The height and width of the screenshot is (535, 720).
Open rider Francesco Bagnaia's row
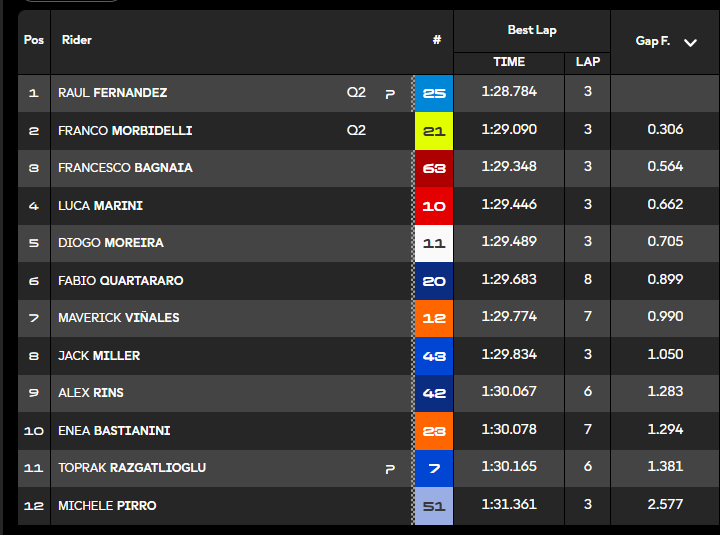pyautogui.click(x=125, y=168)
